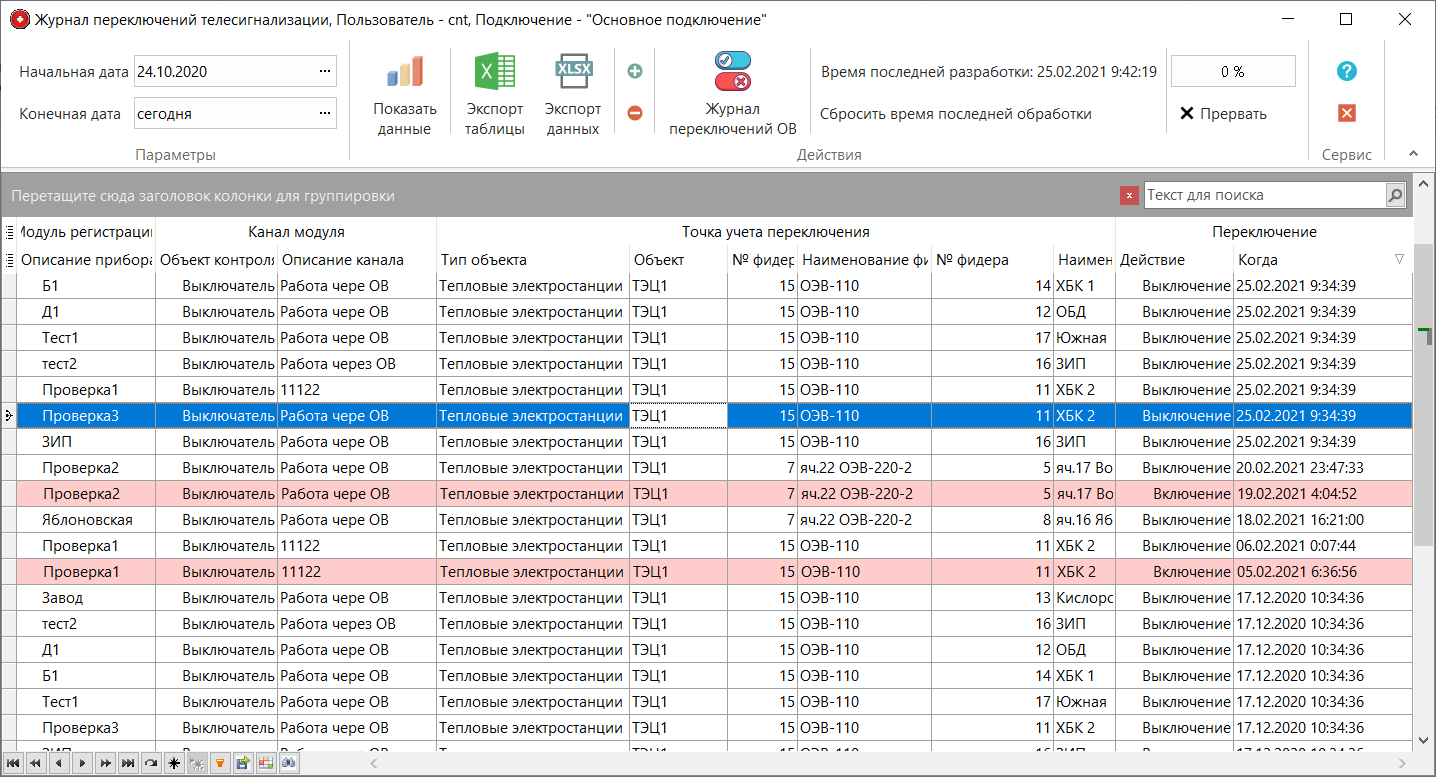Click the 0 % progress indicator
The width and height of the screenshot is (1436, 777).
click(x=1232, y=71)
